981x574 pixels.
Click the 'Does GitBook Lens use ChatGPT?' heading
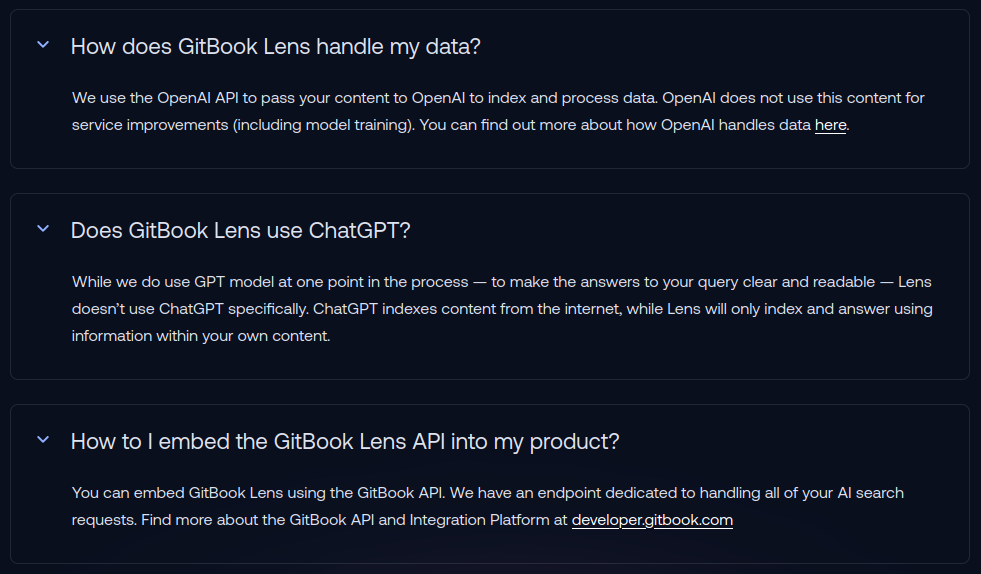point(240,230)
